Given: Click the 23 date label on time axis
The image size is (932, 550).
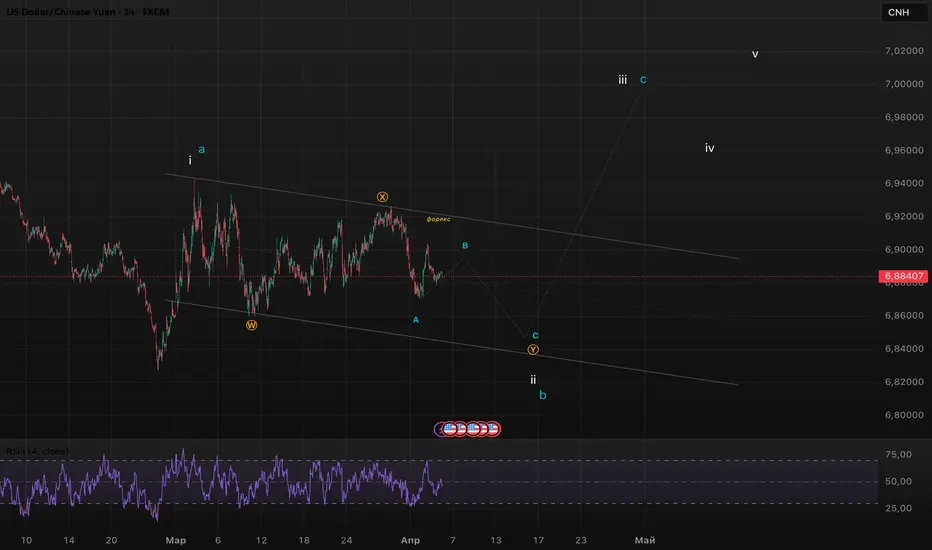Looking at the screenshot, I should click(581, 540).
